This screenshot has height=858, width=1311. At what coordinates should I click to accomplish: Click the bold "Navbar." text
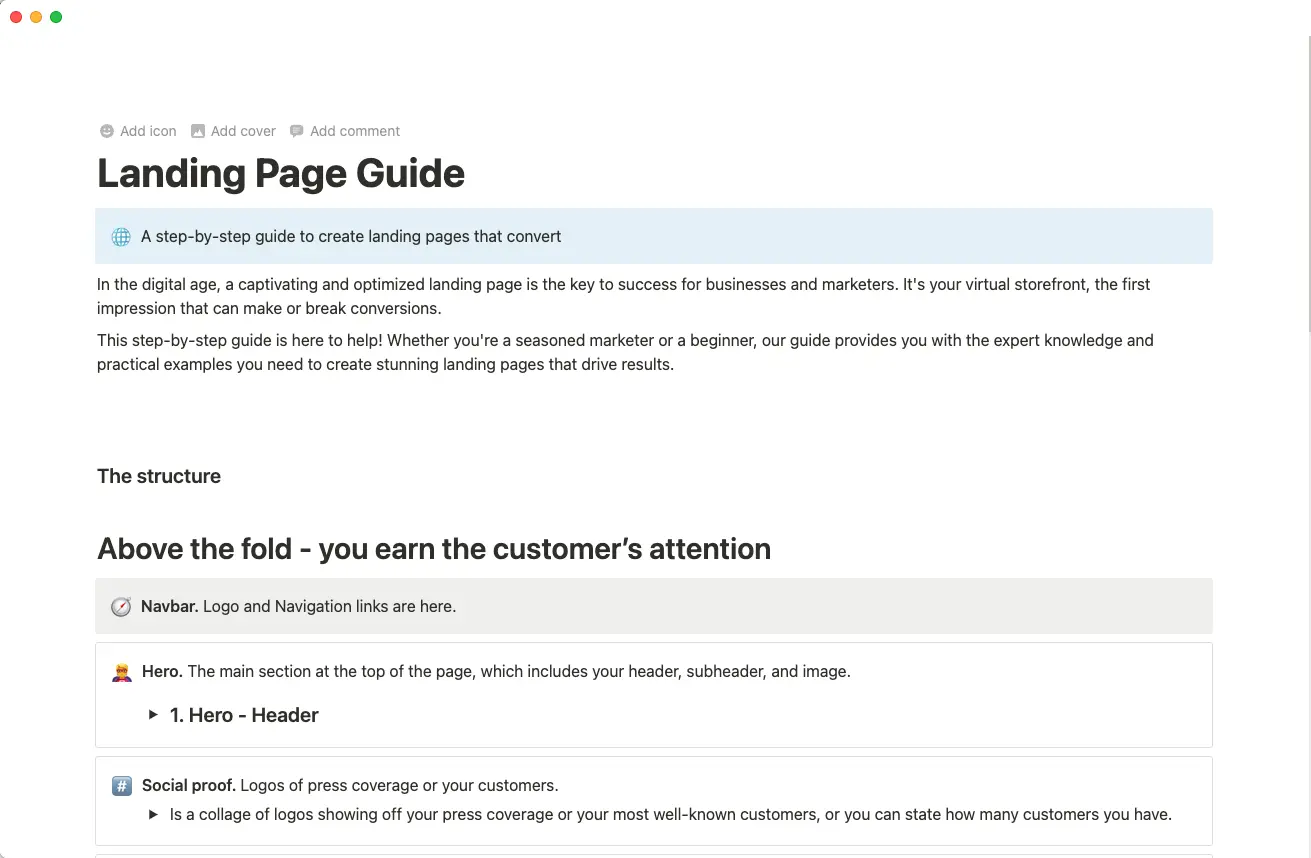(169, 606)
